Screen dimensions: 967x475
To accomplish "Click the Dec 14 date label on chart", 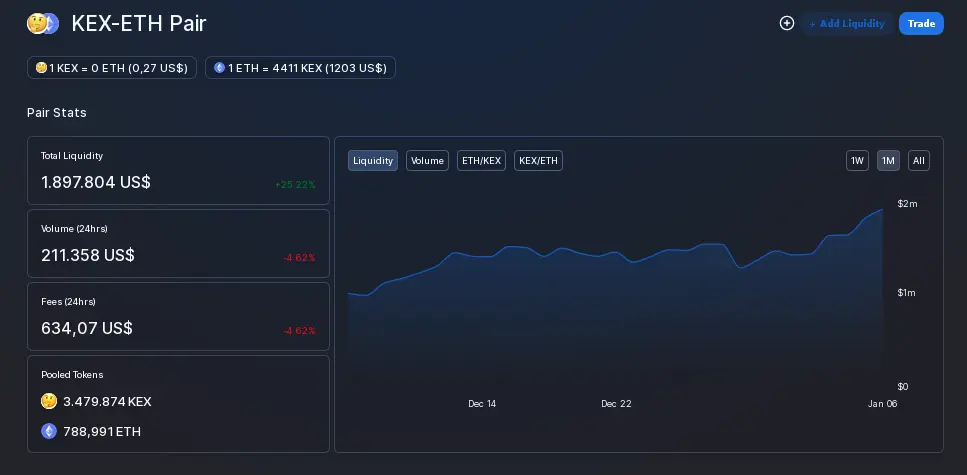I will (482, 403).
